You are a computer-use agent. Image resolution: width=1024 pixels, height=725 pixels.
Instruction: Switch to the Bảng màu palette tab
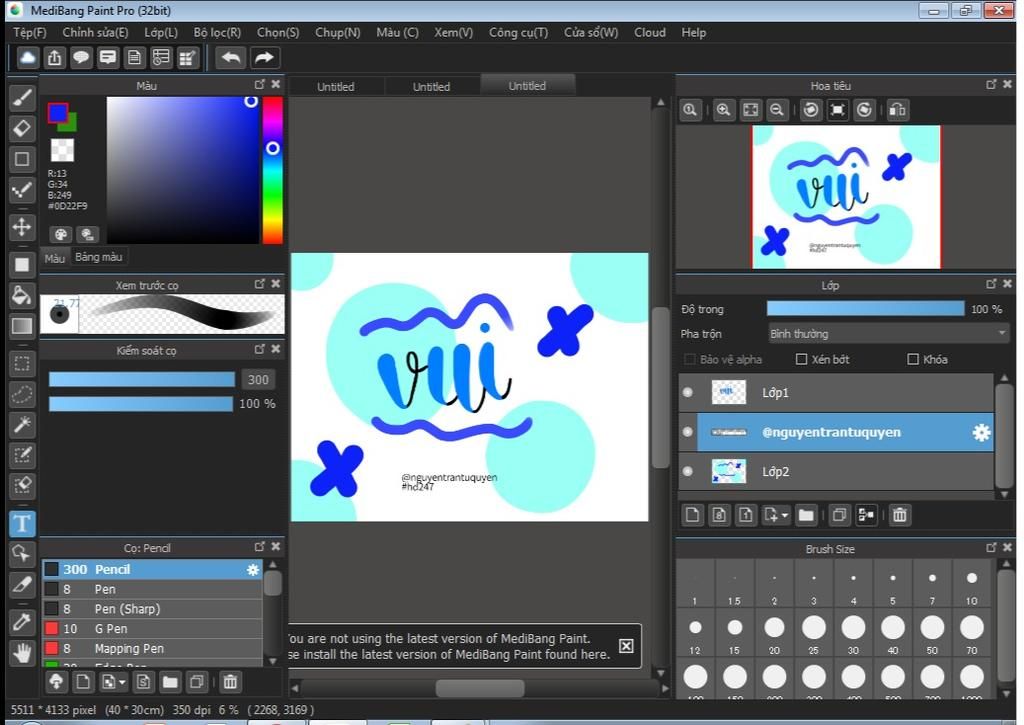click(x=99, y=257)
